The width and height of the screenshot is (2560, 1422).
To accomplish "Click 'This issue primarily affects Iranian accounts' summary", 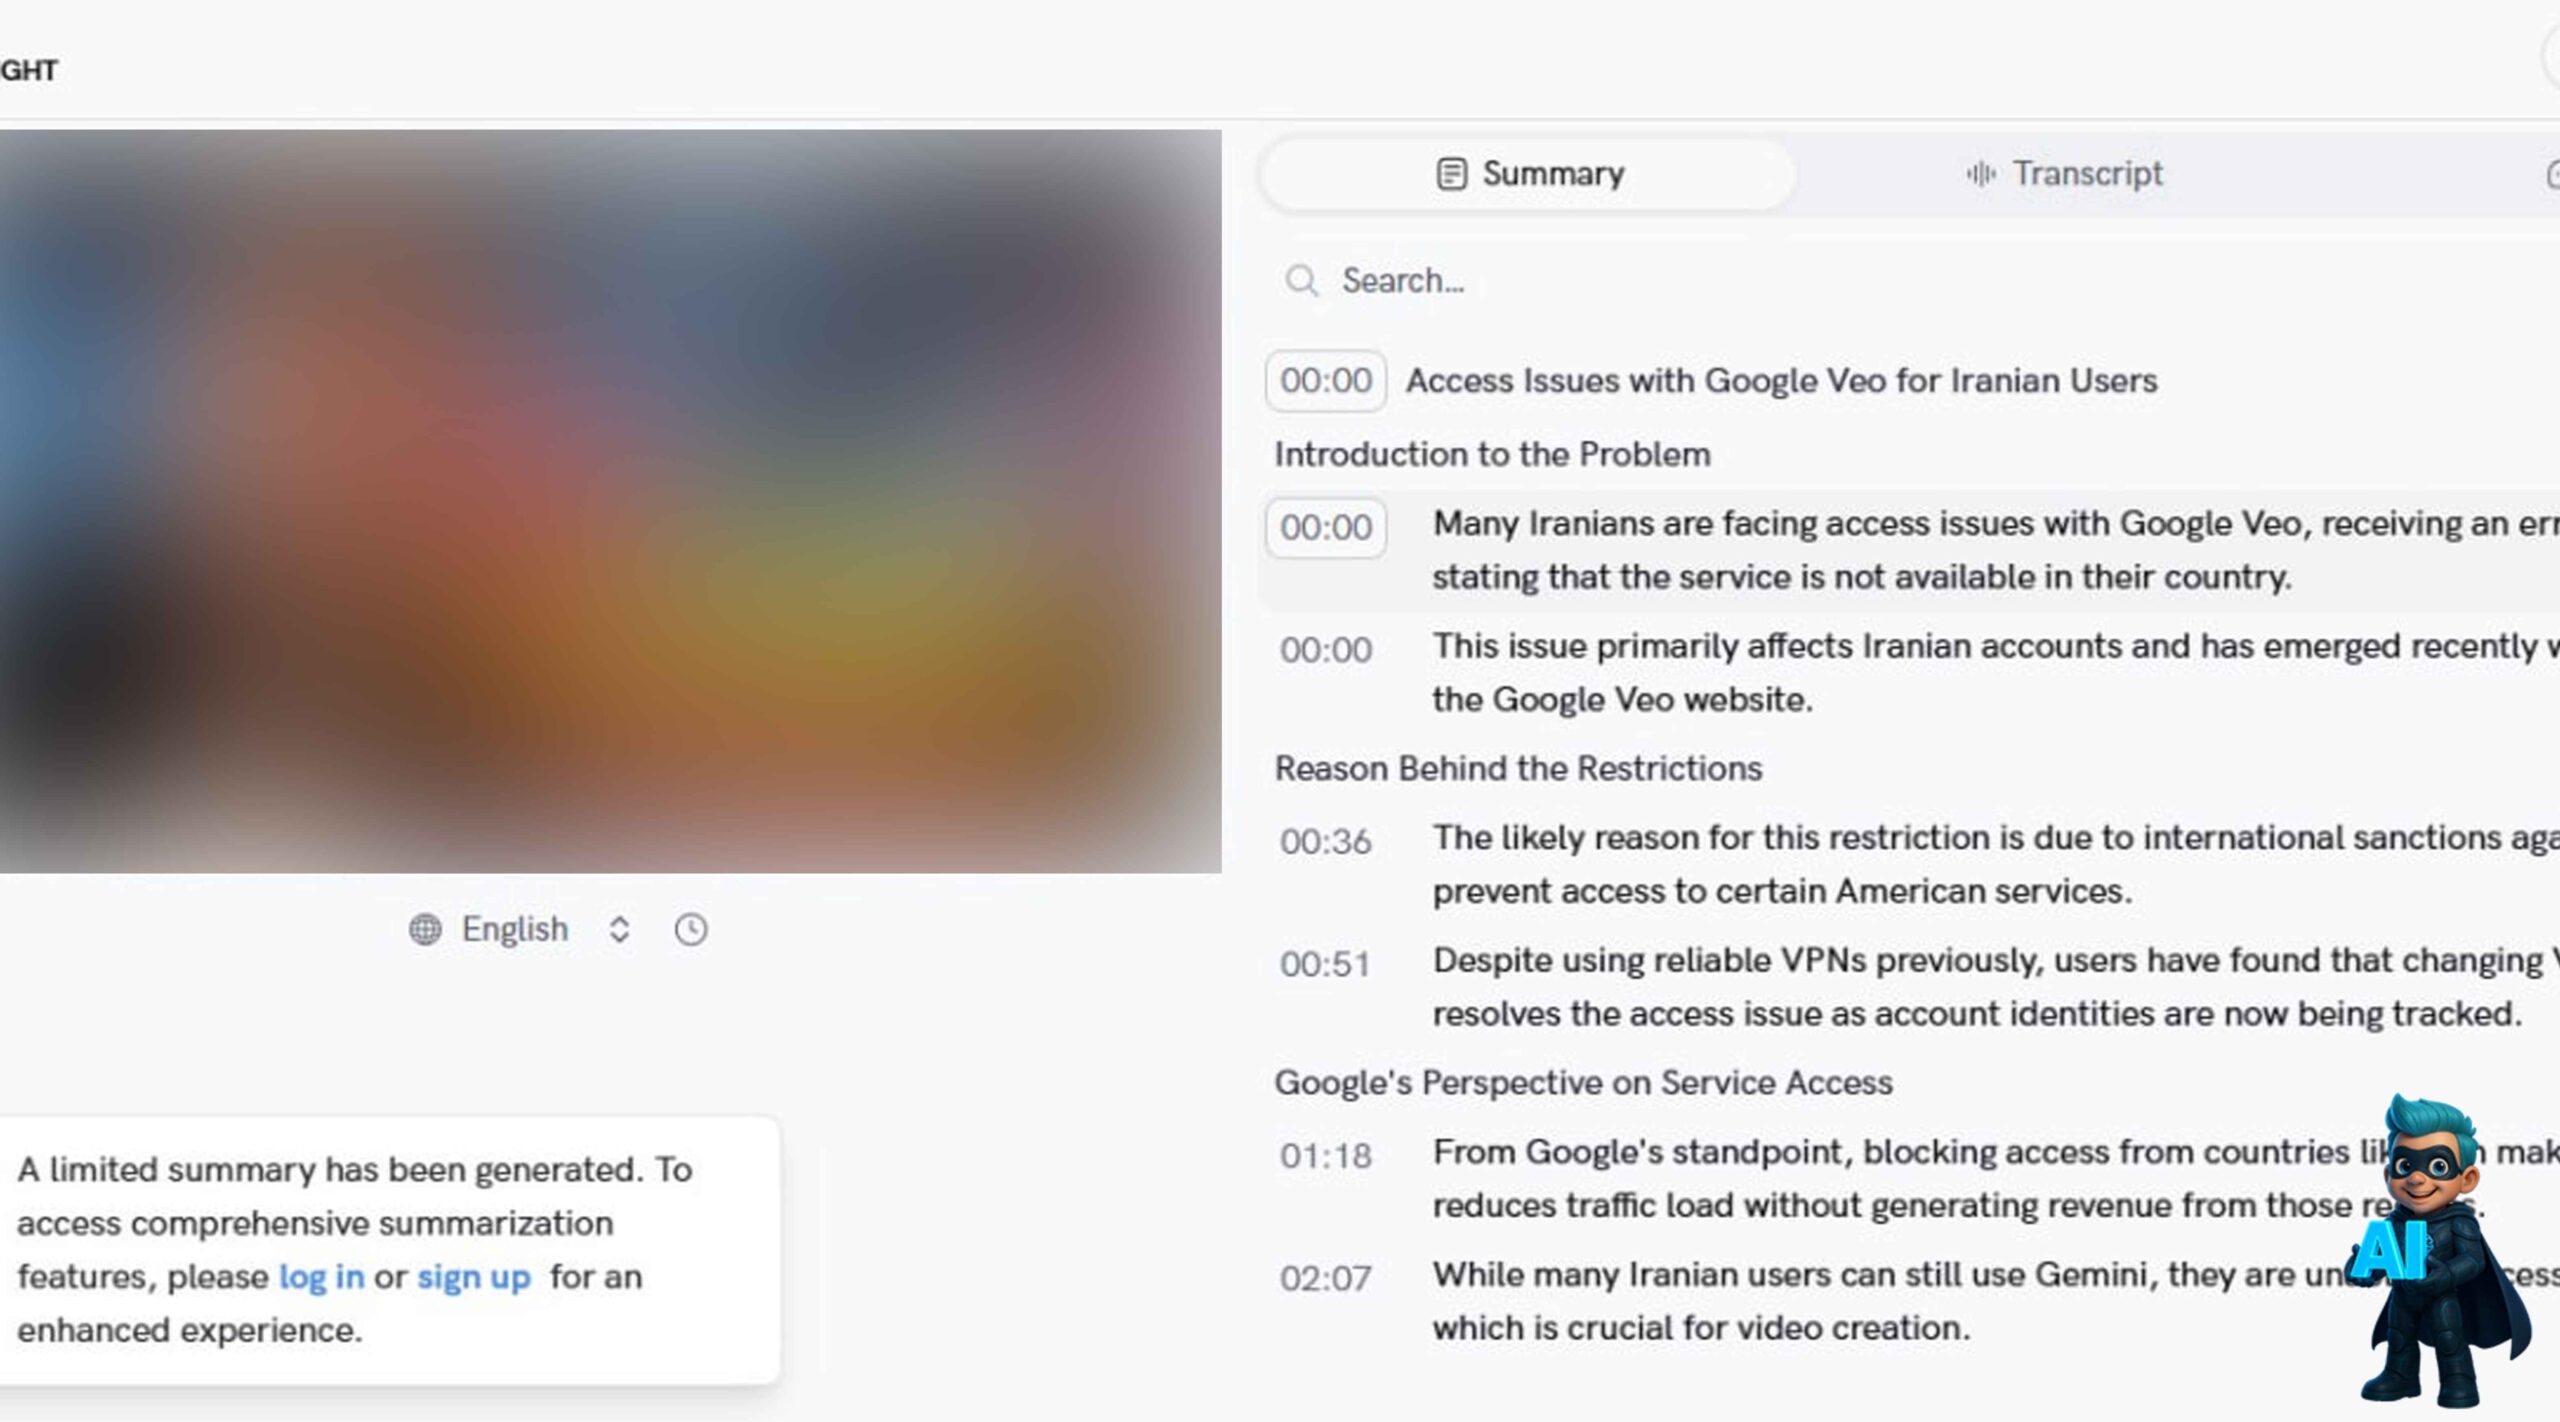I will coord(1995,673).
